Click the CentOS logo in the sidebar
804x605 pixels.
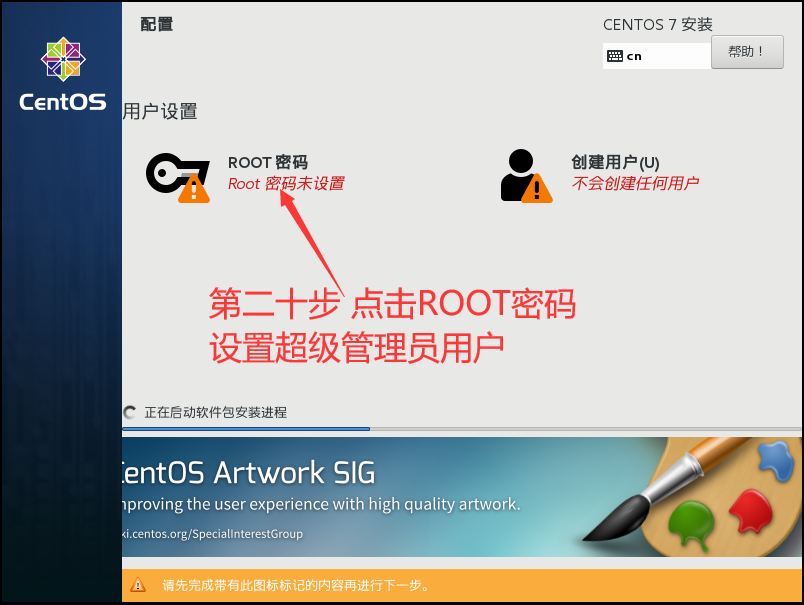pyautogui.click(x=63, y=74)
